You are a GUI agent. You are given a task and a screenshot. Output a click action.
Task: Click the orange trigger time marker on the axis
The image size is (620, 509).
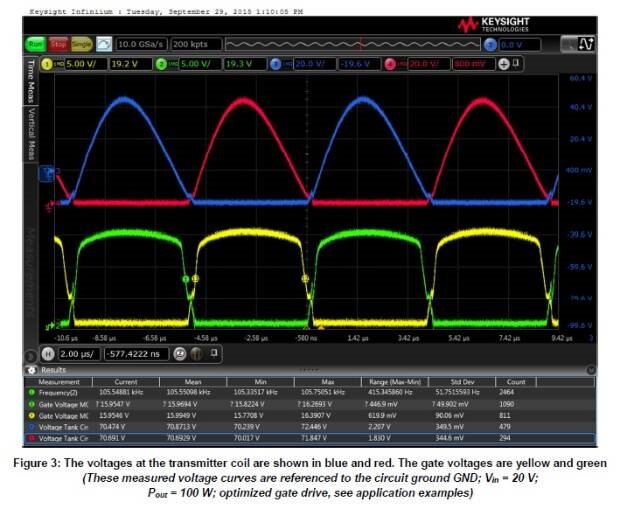click(321, 328)
